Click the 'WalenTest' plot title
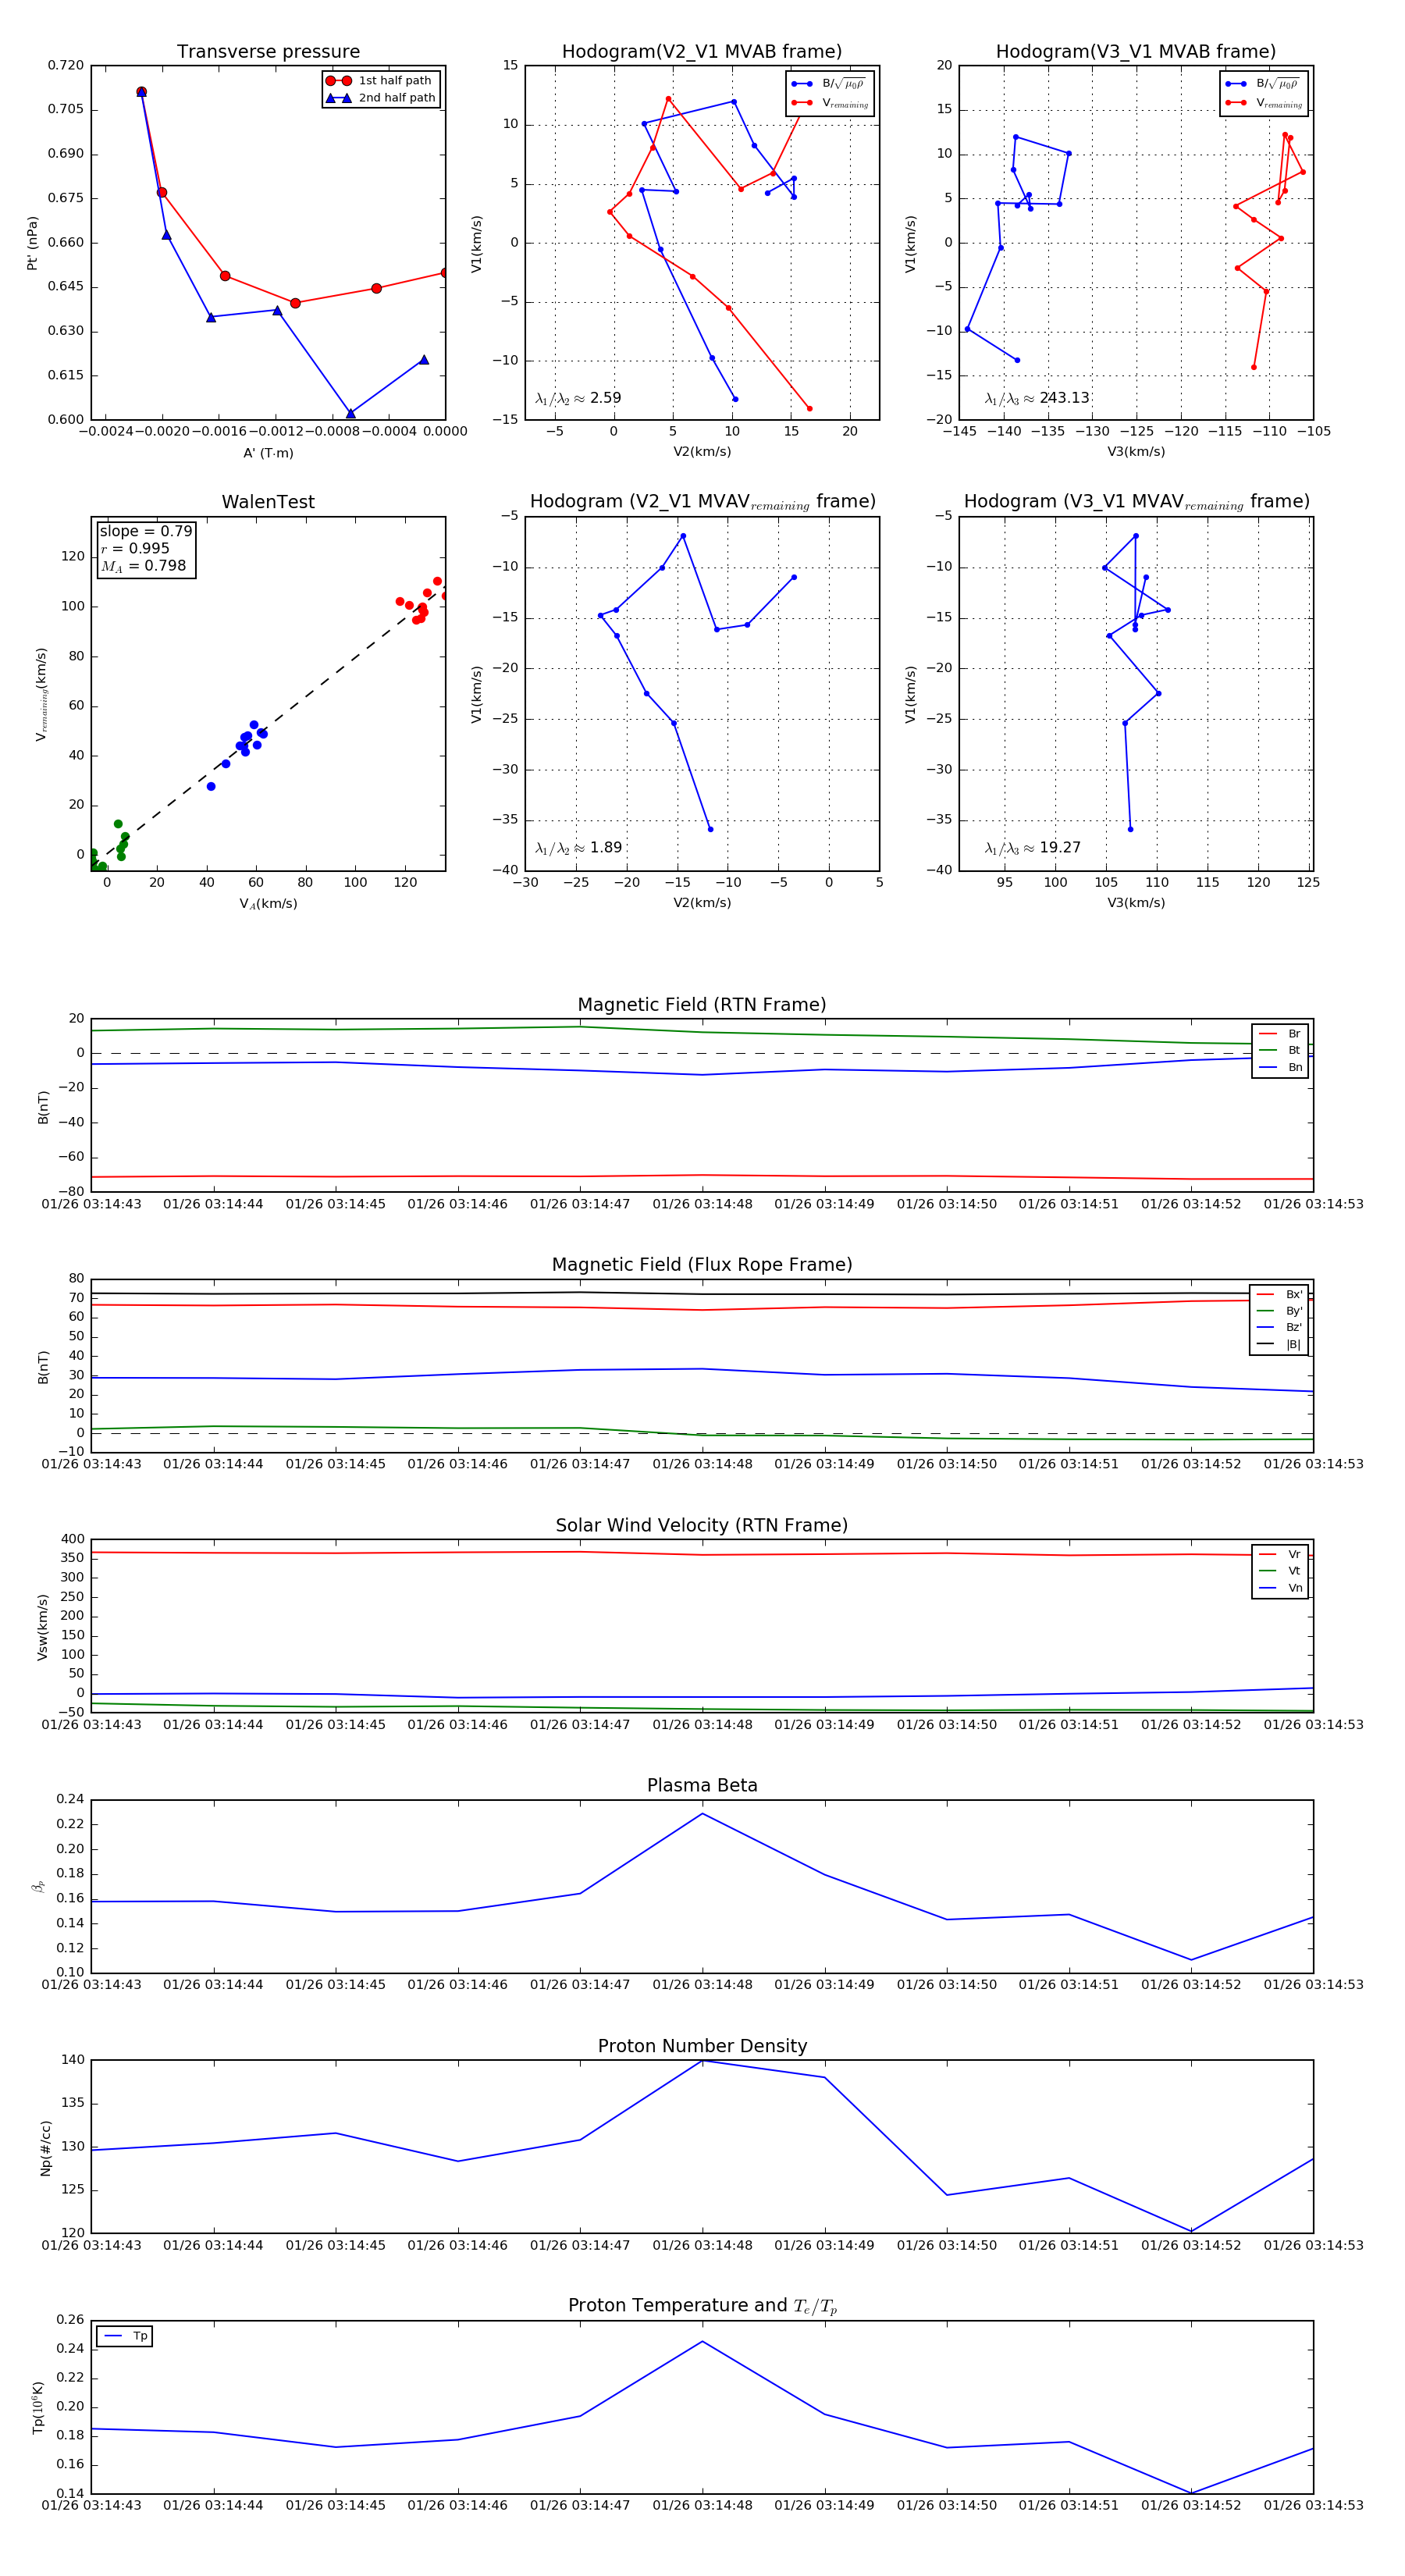Image resolution: width=1405 pixels, height=2576 pixels. (268, 502)
